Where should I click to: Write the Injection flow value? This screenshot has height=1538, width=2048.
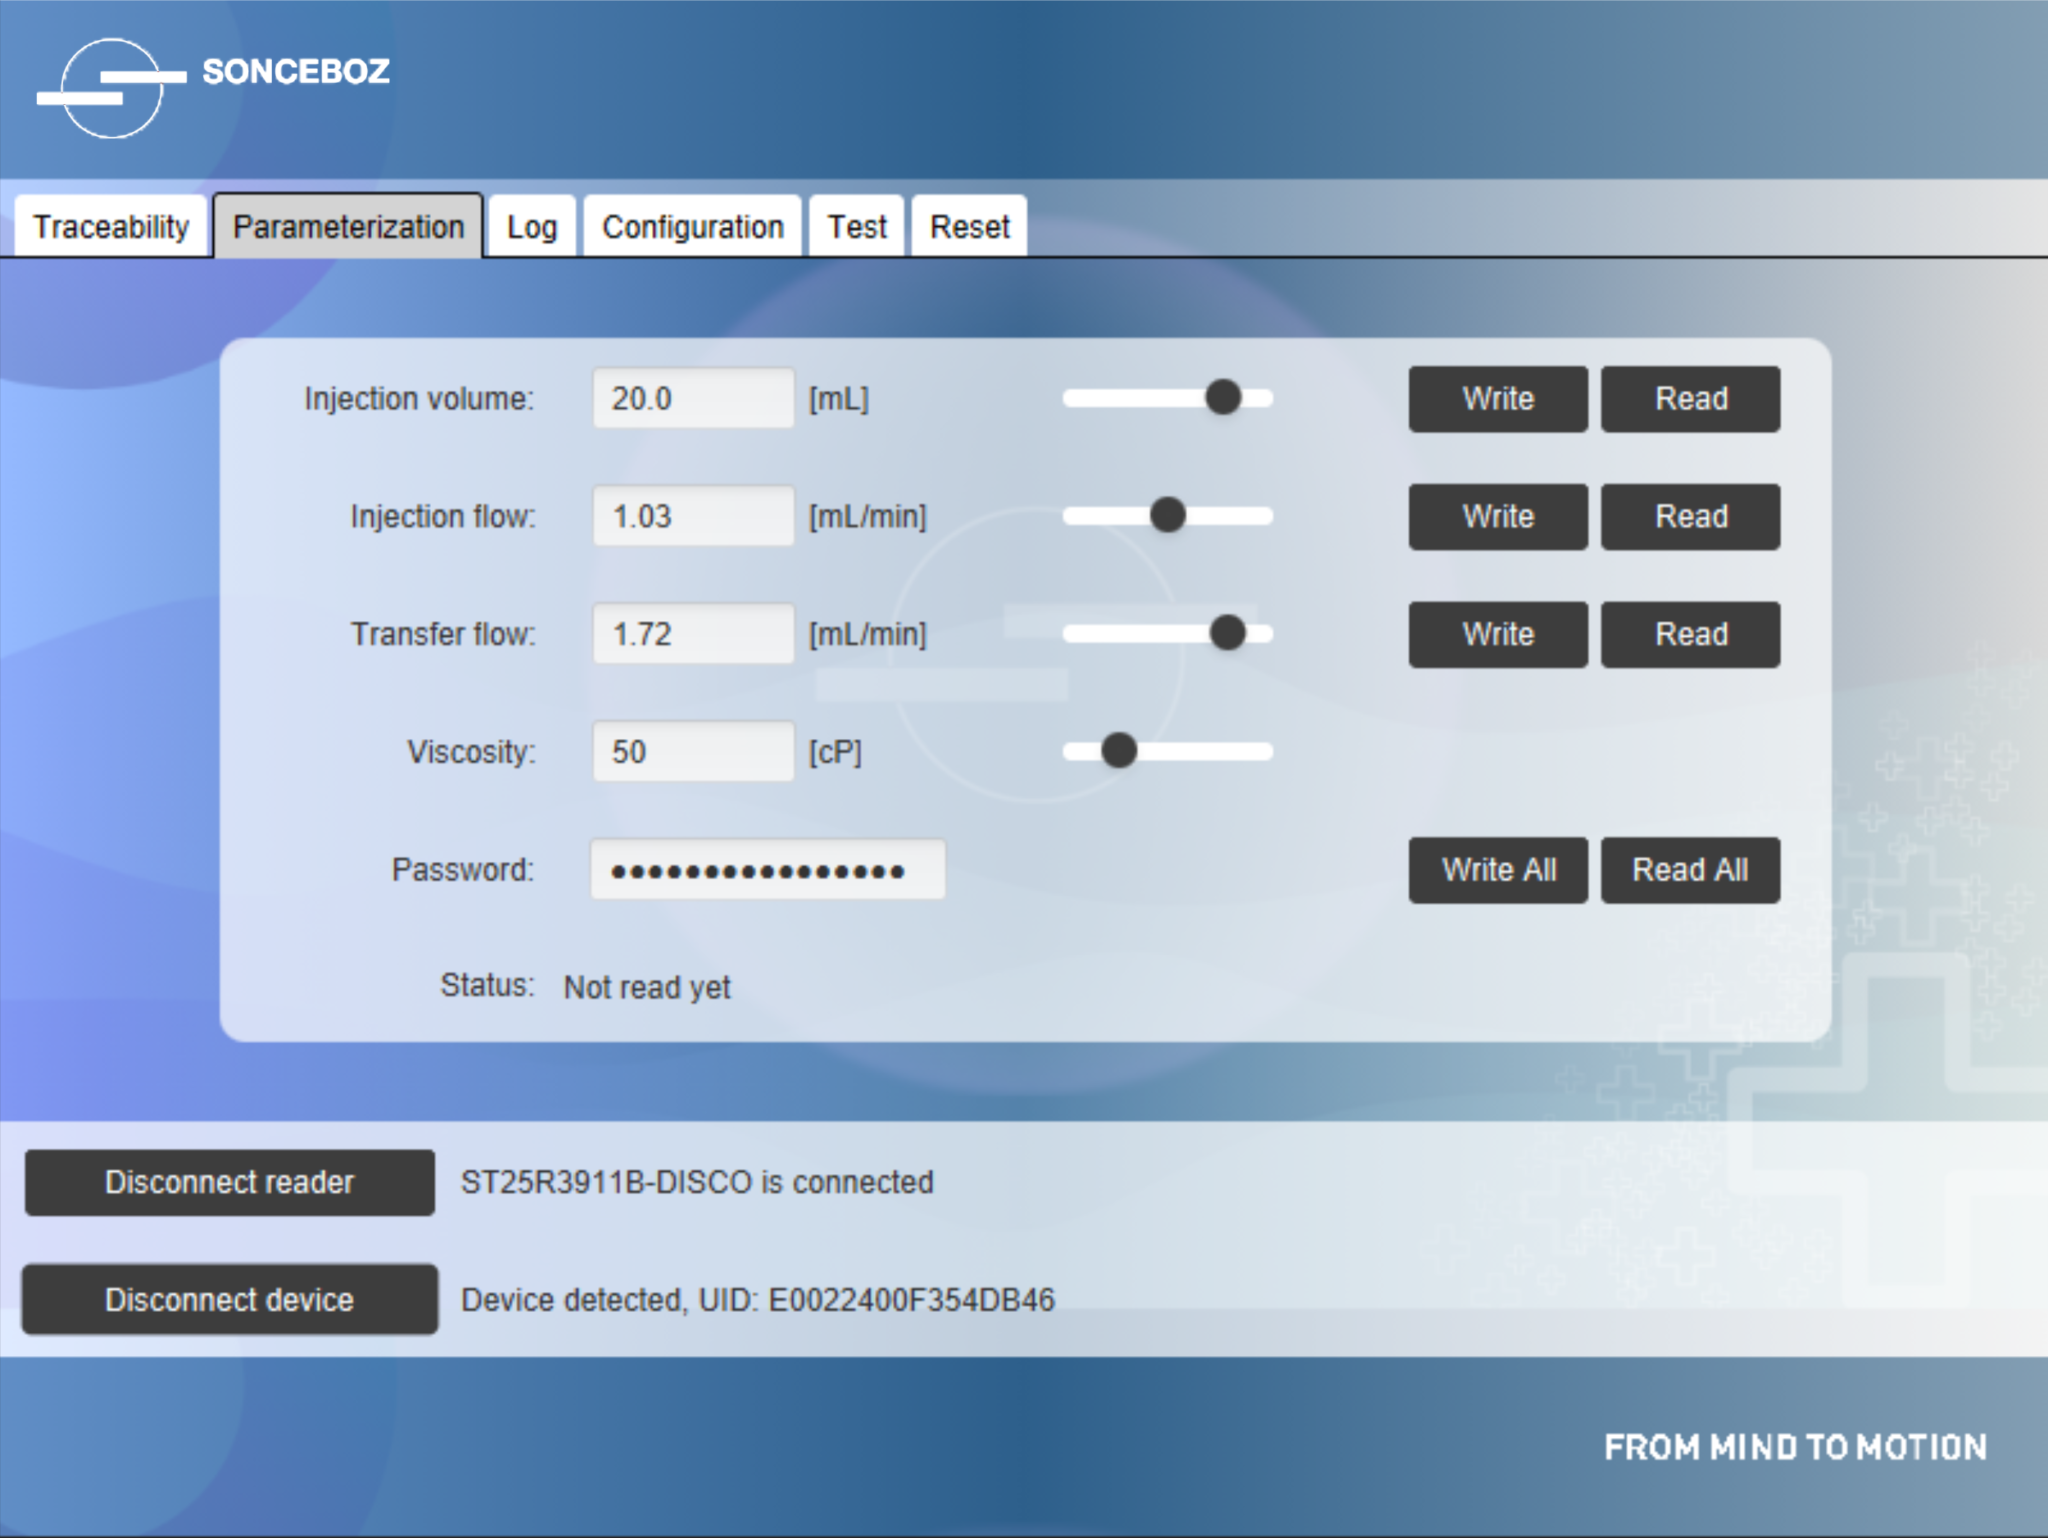1497,517
